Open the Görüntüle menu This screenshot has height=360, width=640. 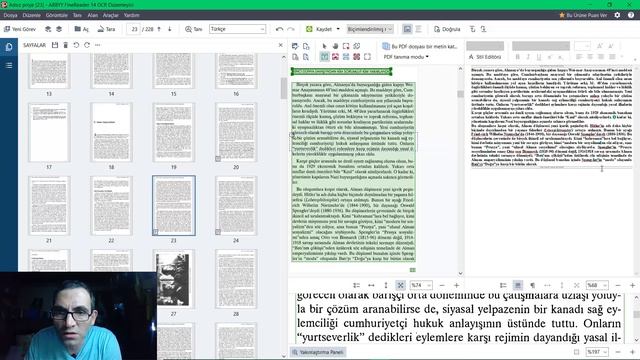(x=56, y=15)
